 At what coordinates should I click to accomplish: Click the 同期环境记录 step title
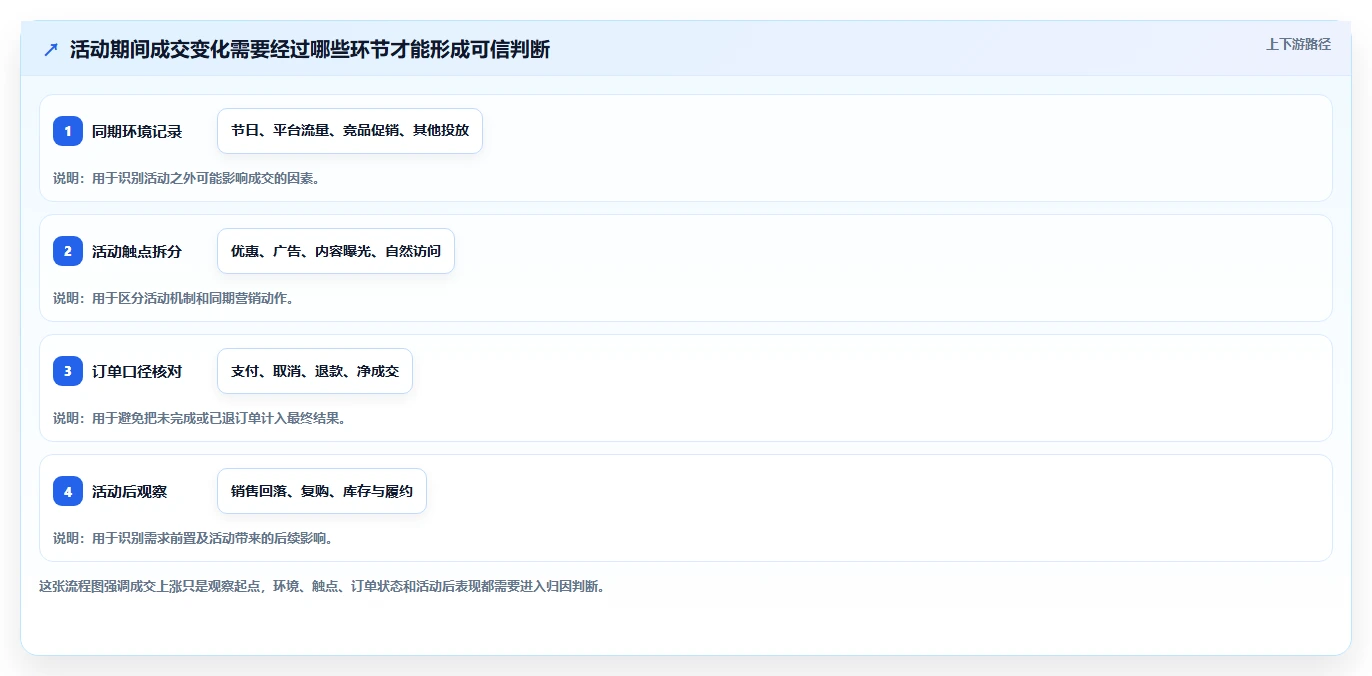click(x=137, y=131)
